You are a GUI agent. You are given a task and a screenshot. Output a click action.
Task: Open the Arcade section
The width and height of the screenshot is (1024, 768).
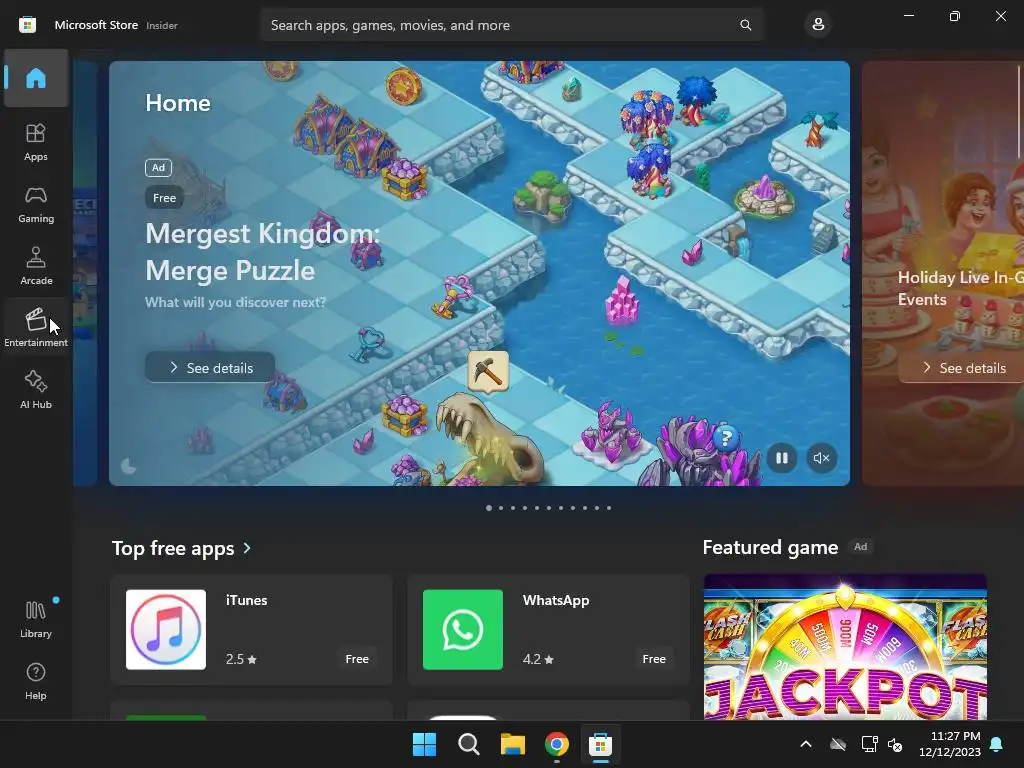point(36,266)
